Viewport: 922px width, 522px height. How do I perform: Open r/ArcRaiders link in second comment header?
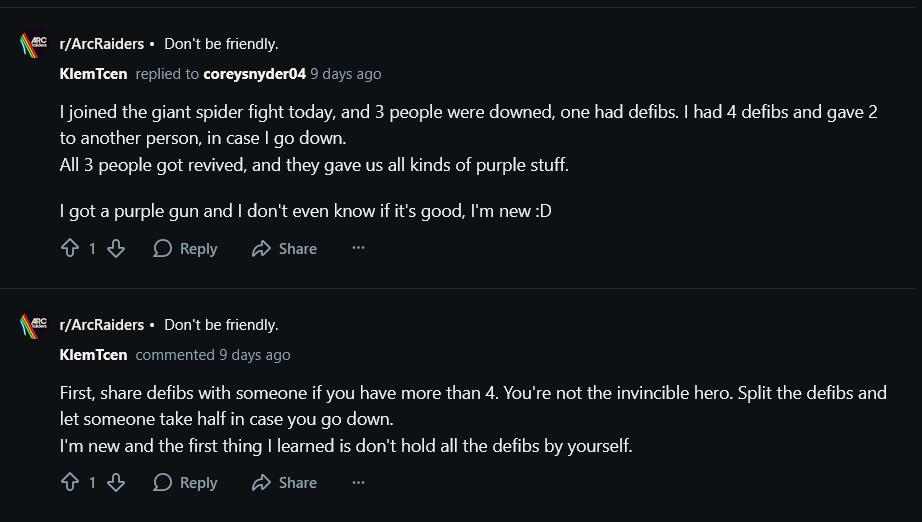coord(102,325)
